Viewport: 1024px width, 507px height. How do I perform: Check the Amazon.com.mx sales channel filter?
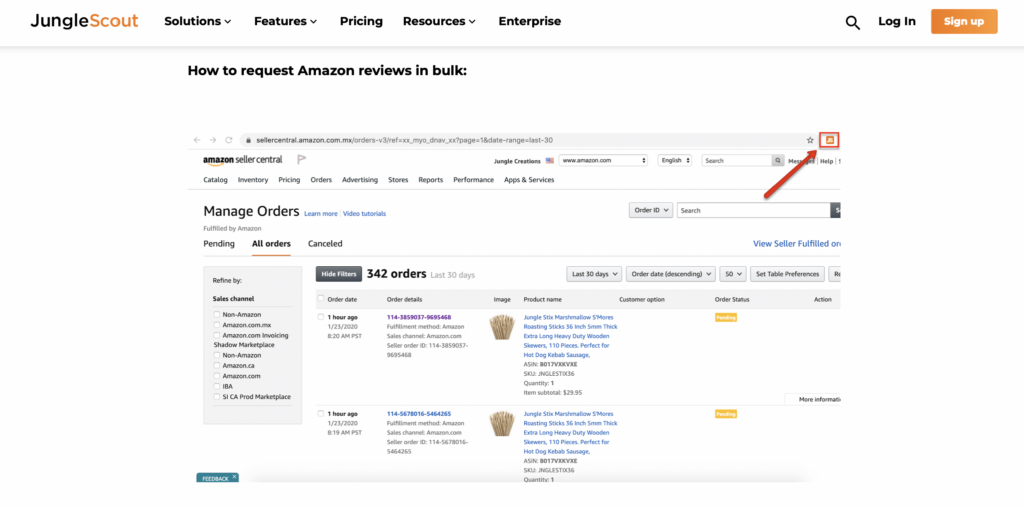[216, 325]
